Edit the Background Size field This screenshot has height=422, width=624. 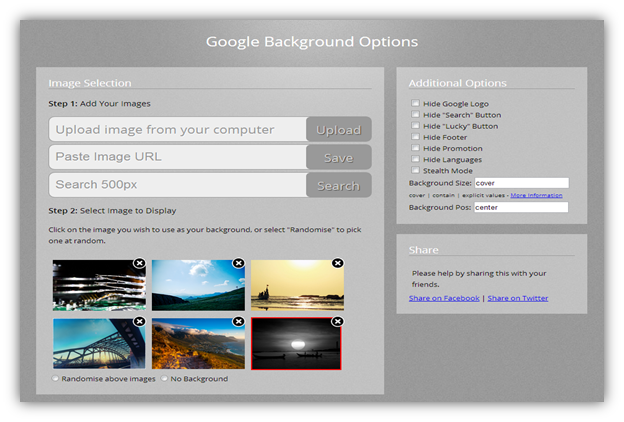click(521, 183)
